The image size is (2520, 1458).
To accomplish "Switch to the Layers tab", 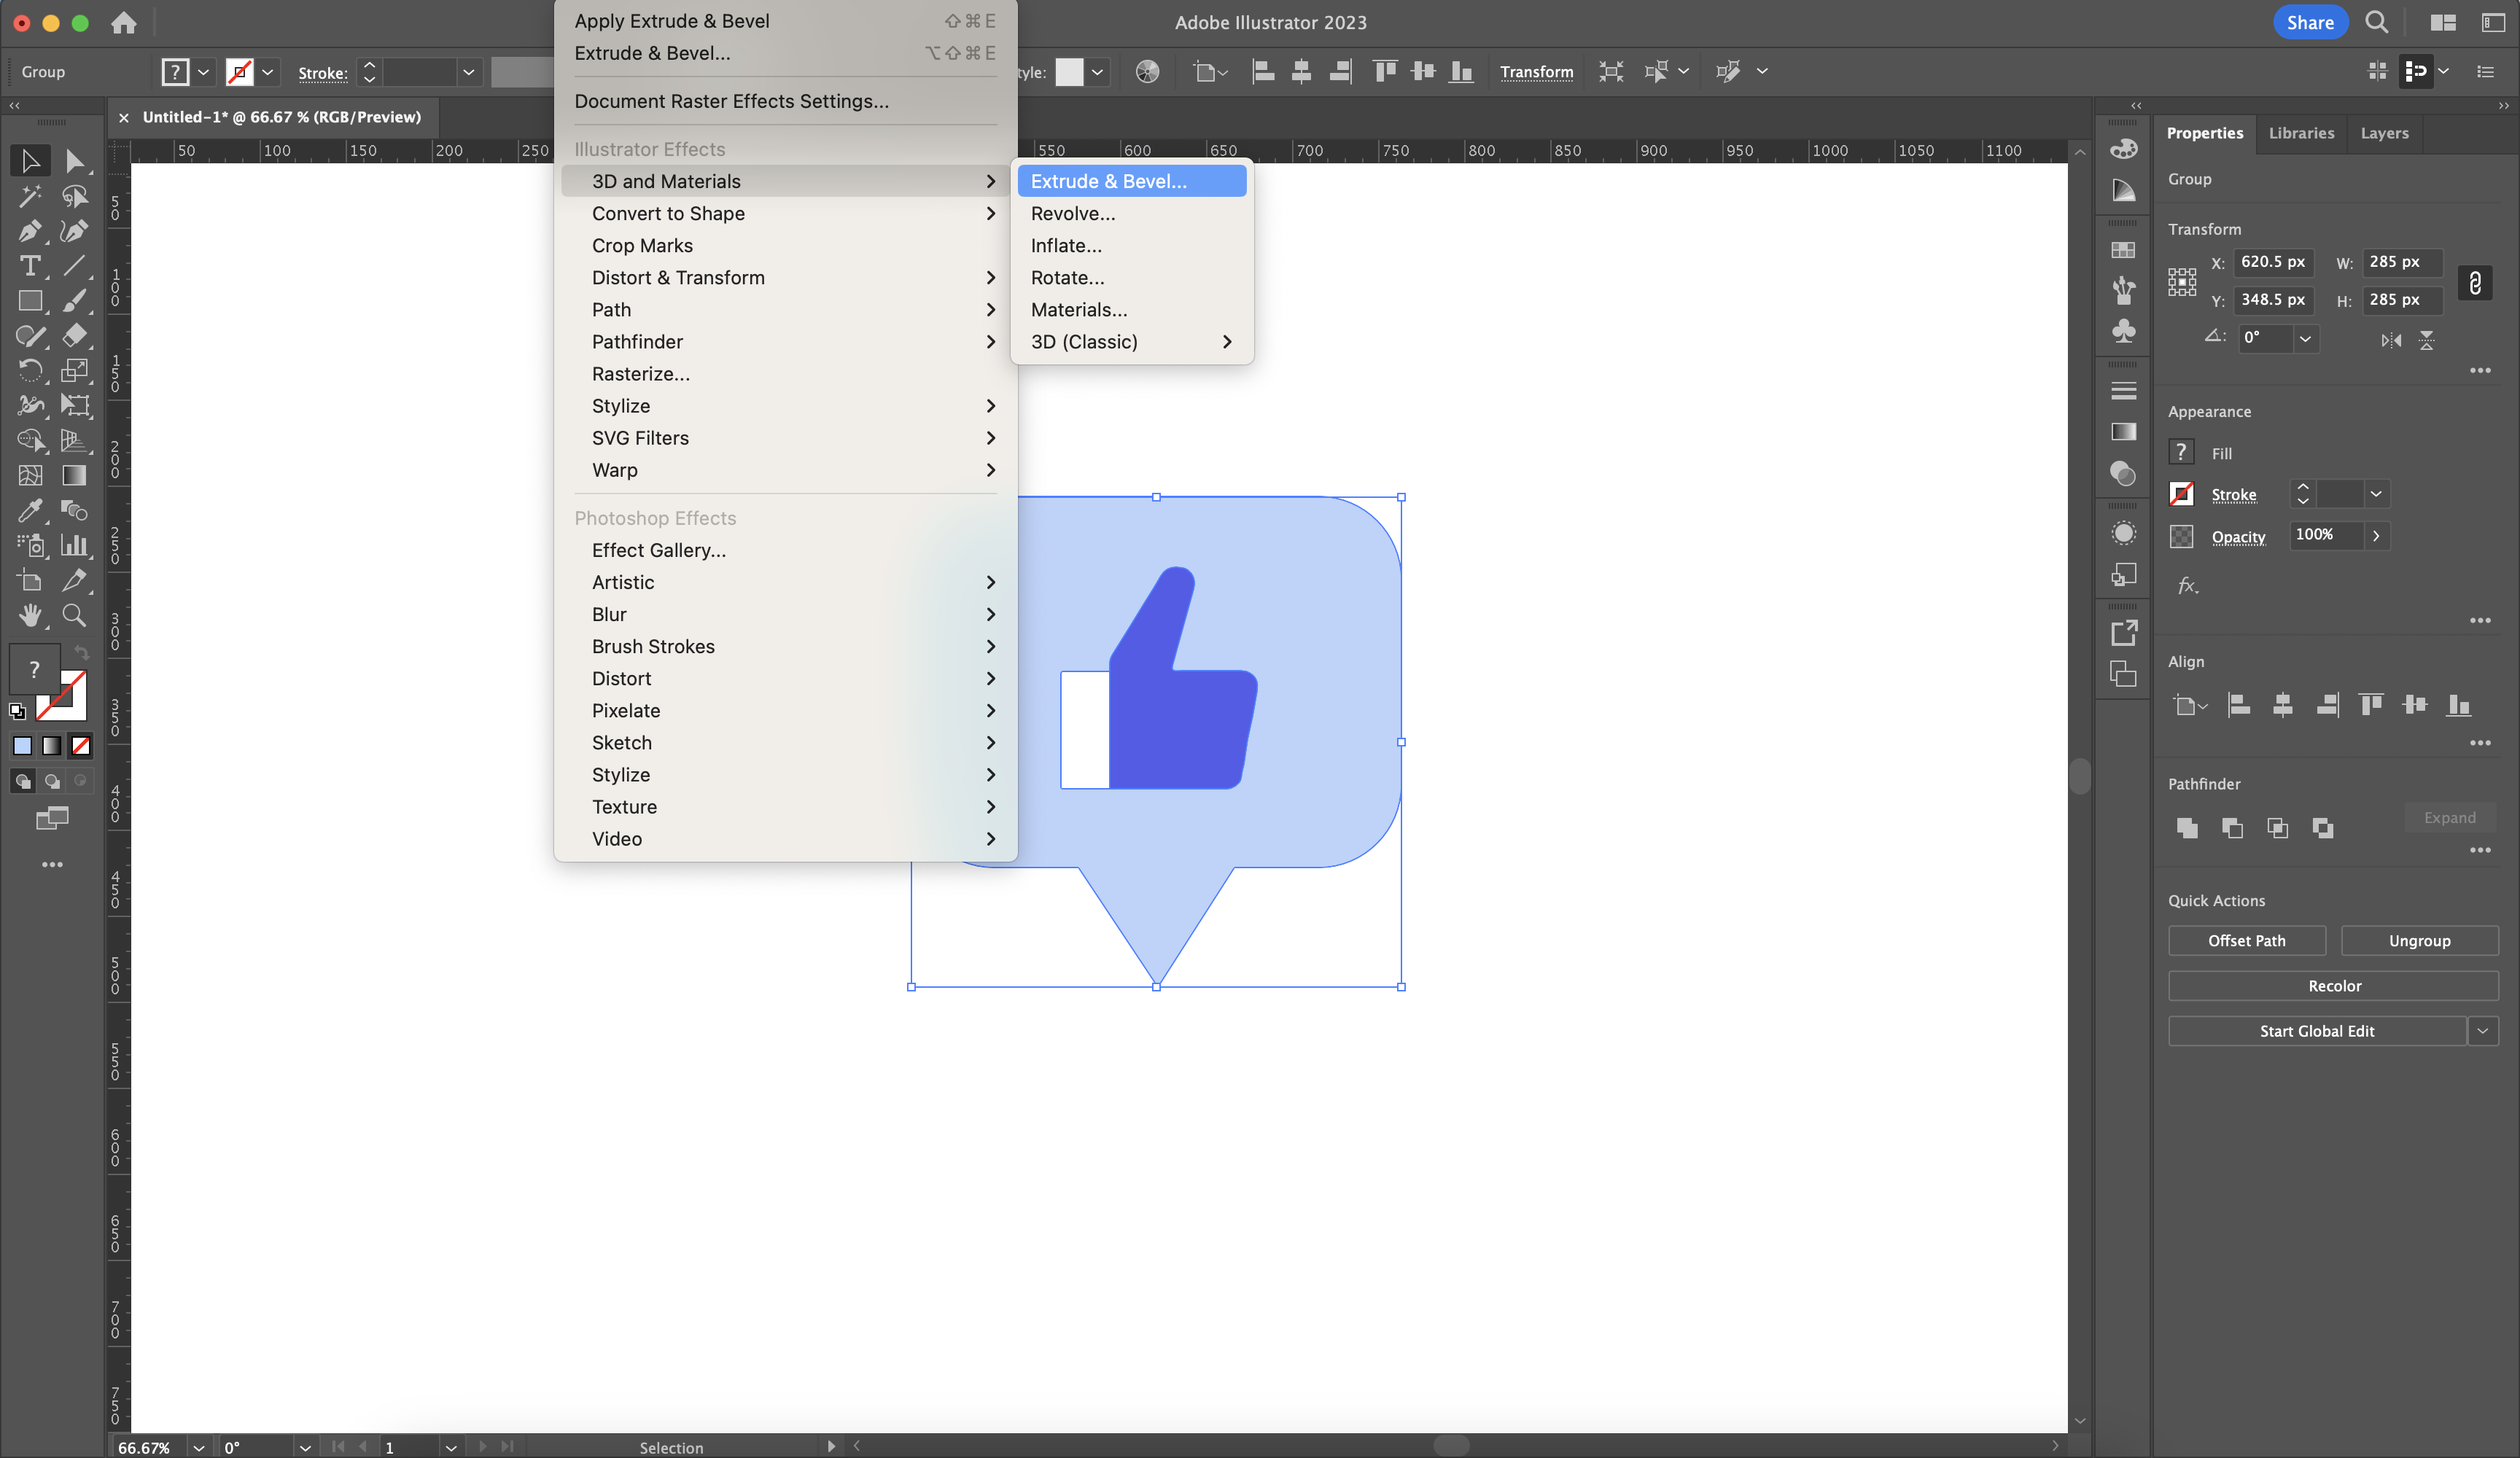I will pos(2384,133).
